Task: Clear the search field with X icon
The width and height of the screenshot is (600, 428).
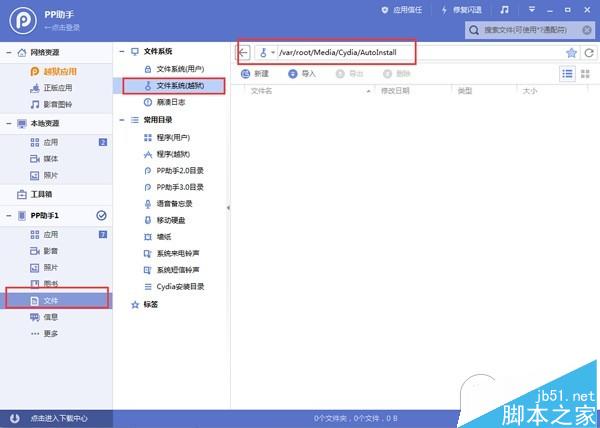Action: tap(587, 30)
